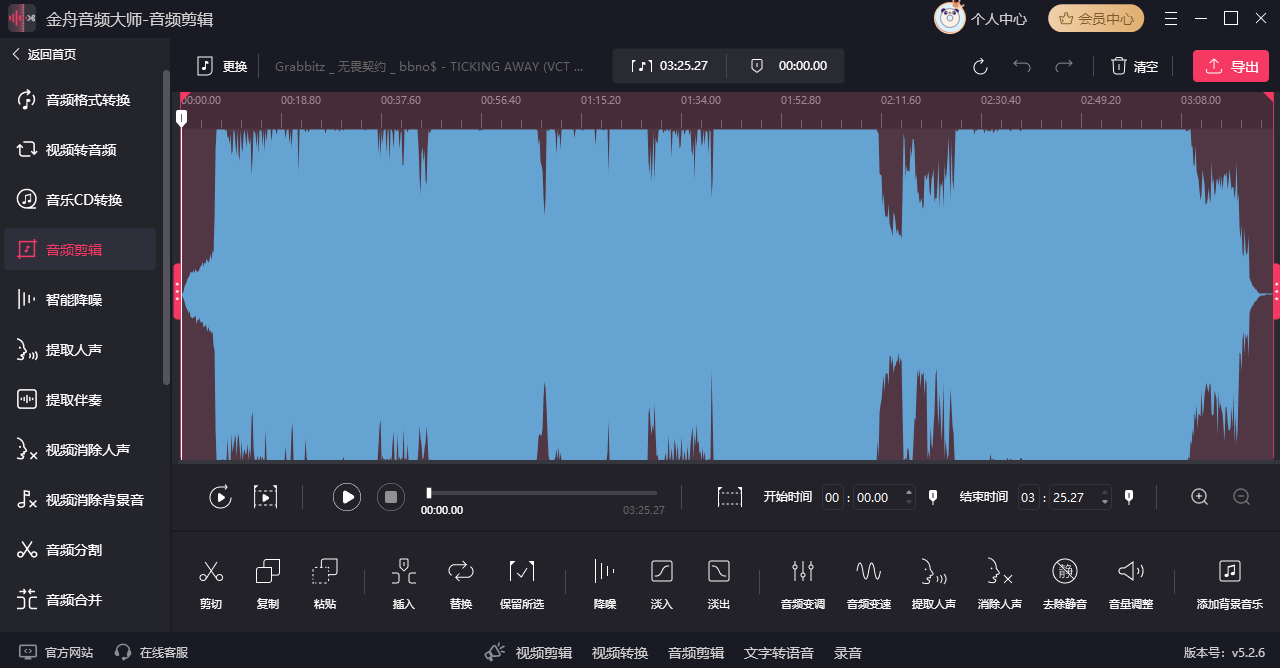Select the 插入 (insert) tool
Image resolution: width=1280 pixels, height=668 pixels.
pyautogui.click(x=403, y=584)
